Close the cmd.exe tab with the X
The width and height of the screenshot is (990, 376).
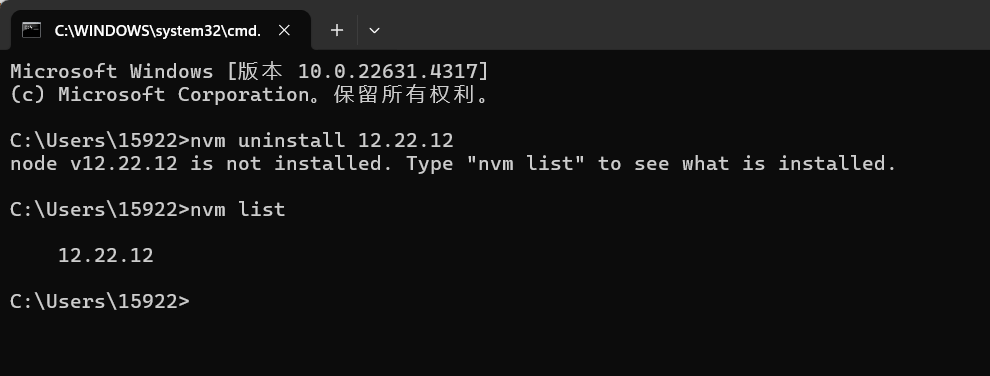tap(284, 30)
